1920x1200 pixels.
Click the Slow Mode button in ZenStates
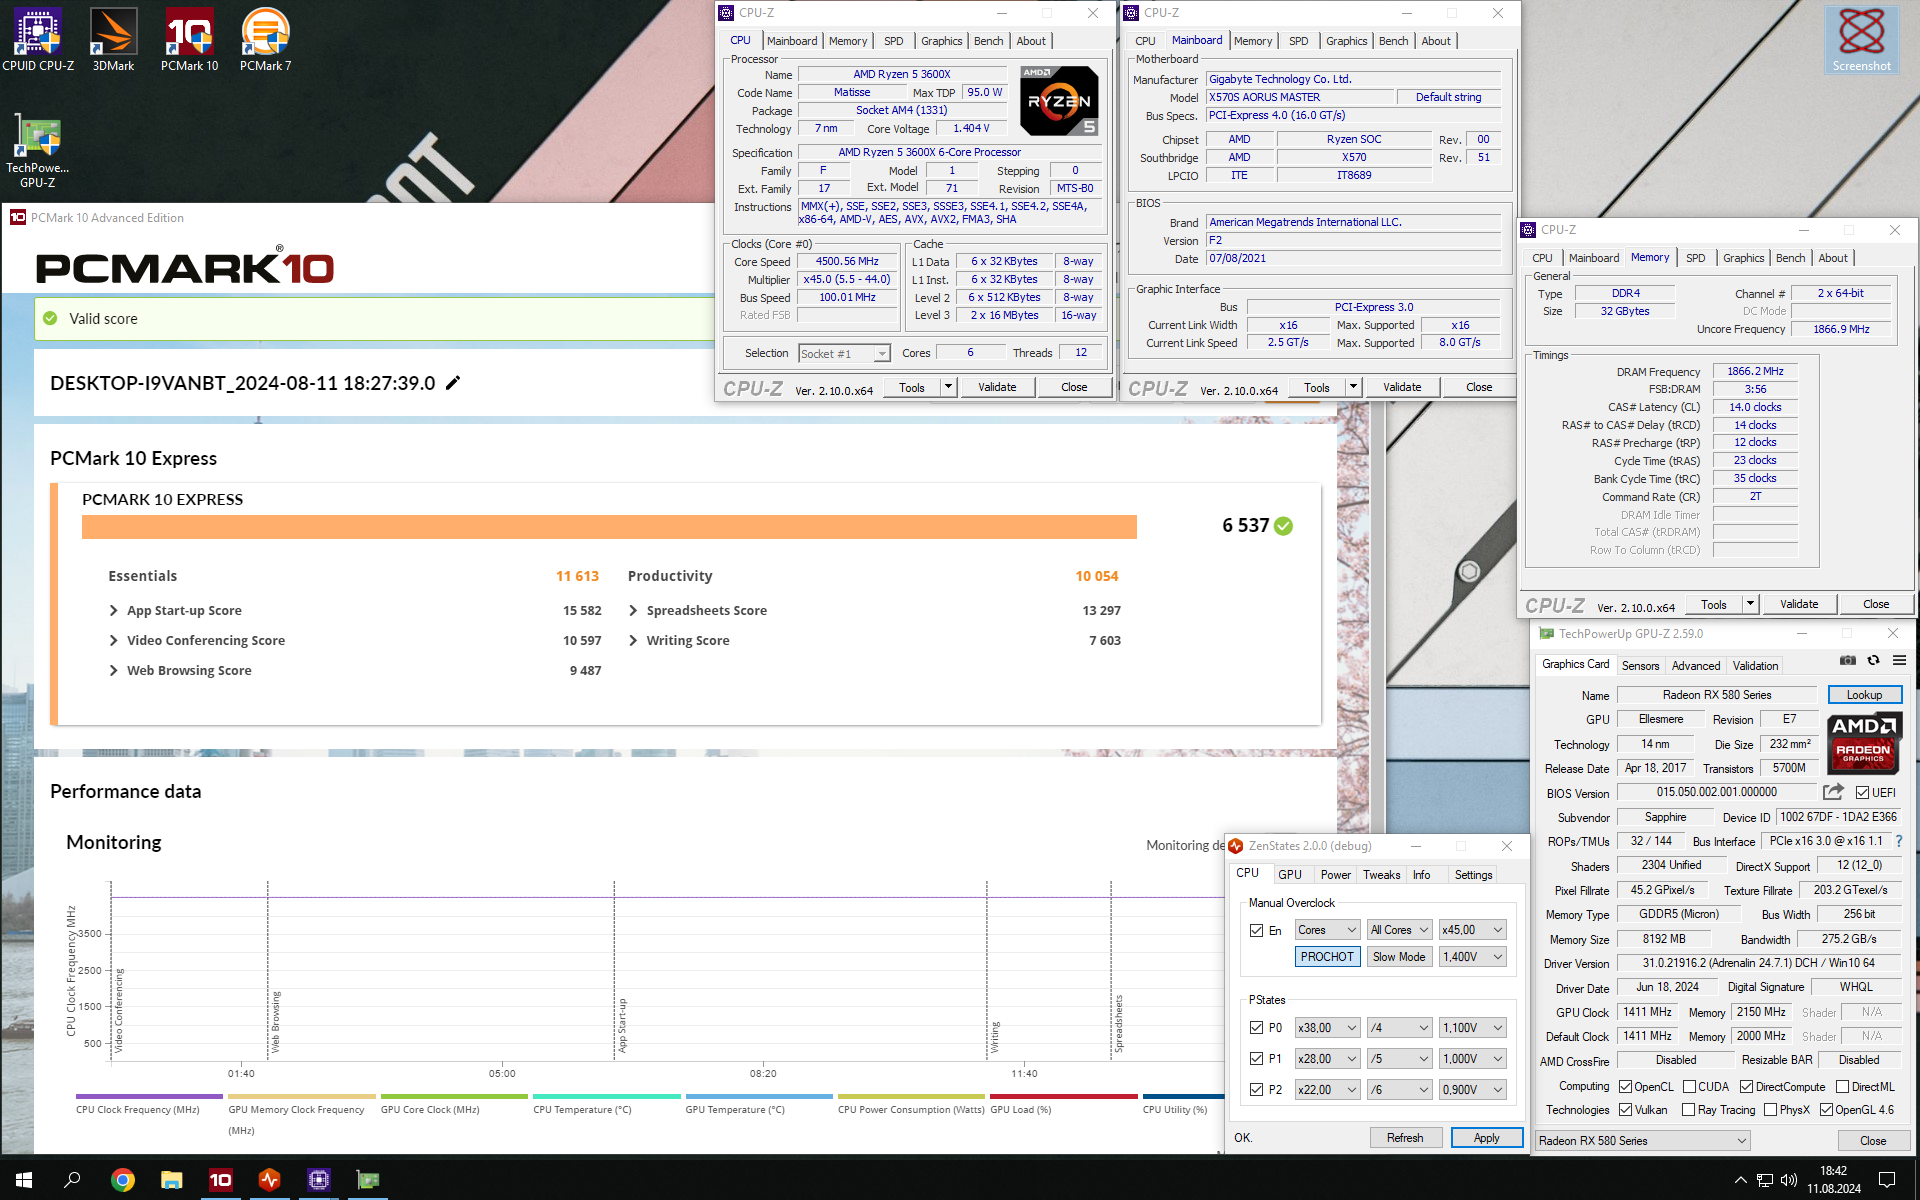tap(1399, 957)
